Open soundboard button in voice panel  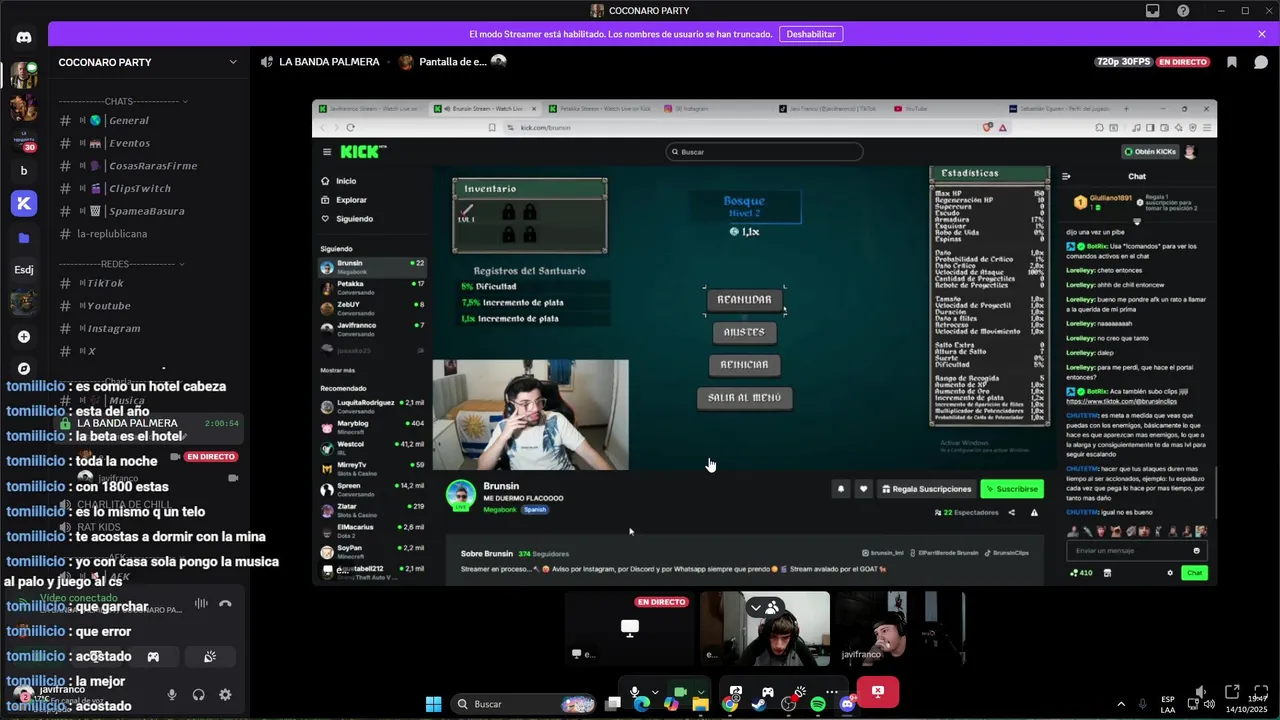click(x=210, y=657)
